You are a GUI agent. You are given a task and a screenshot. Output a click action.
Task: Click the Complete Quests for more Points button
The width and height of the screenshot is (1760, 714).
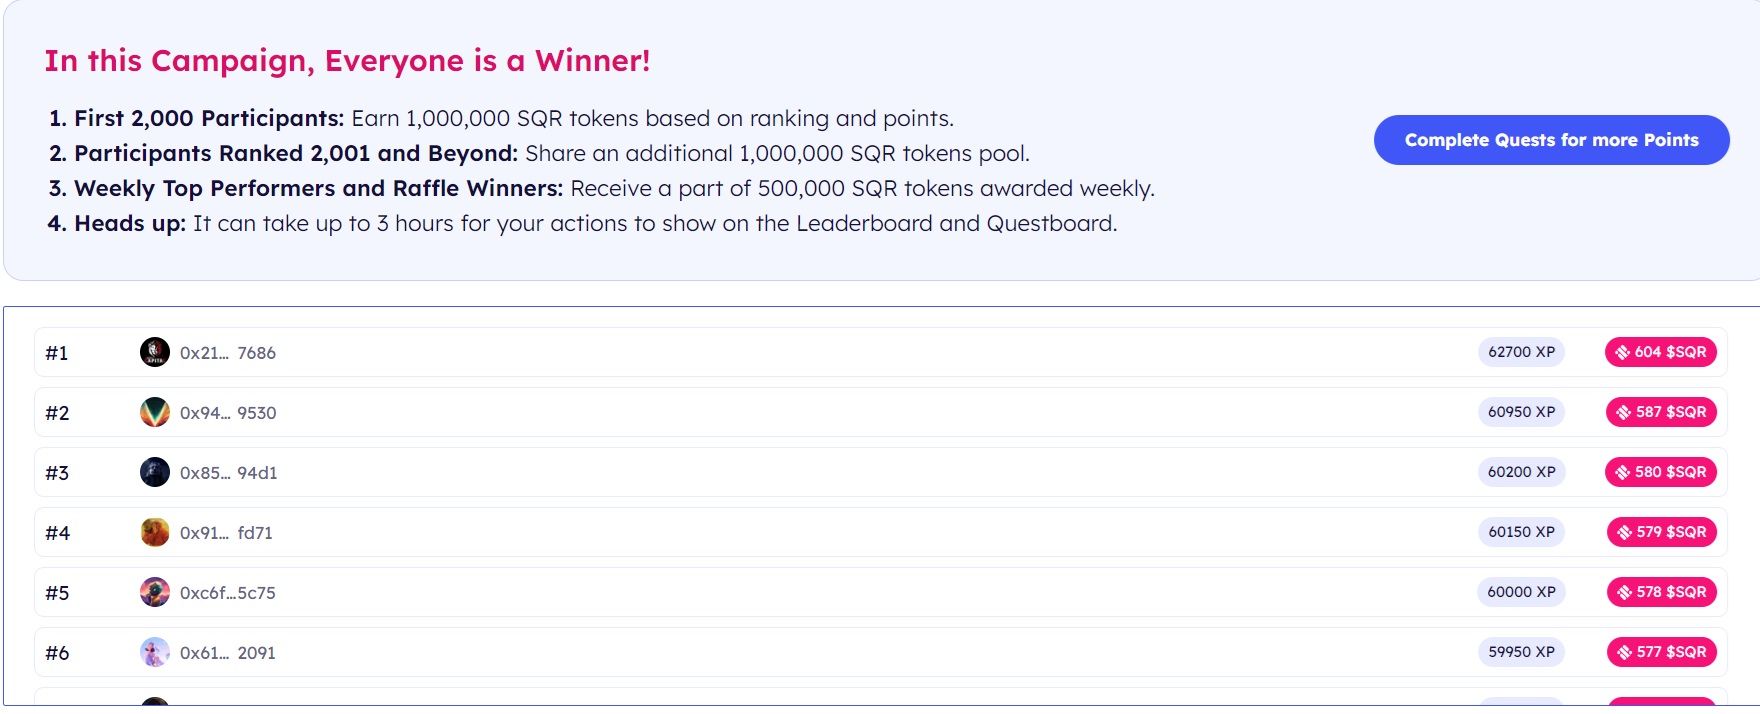click(x=1551, y=140)
